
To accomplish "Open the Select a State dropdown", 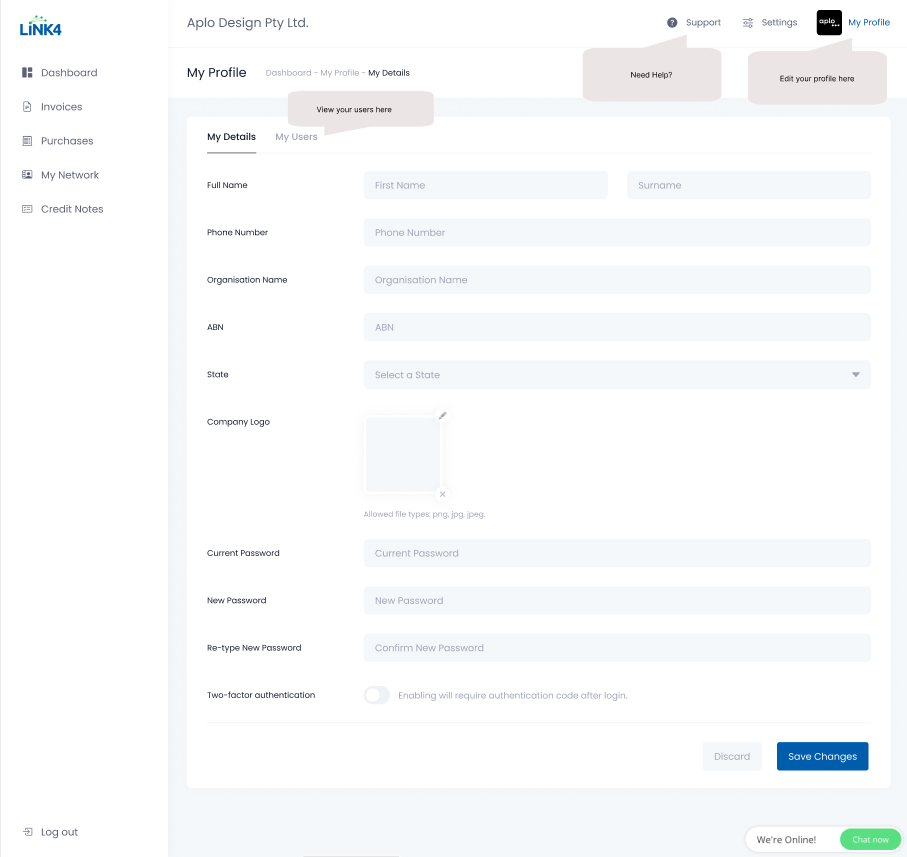I will click(617, 375).
